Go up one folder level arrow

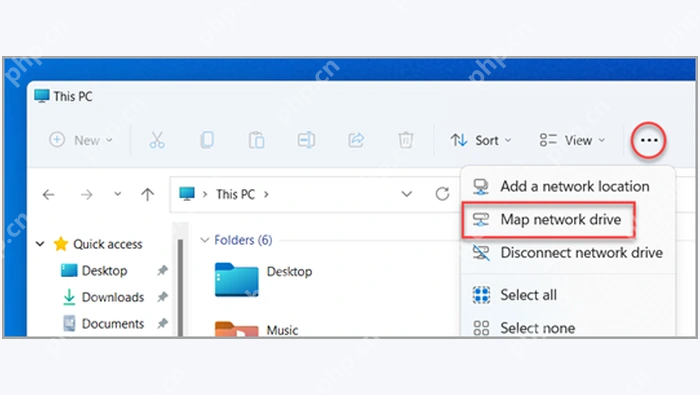[147, 194]
